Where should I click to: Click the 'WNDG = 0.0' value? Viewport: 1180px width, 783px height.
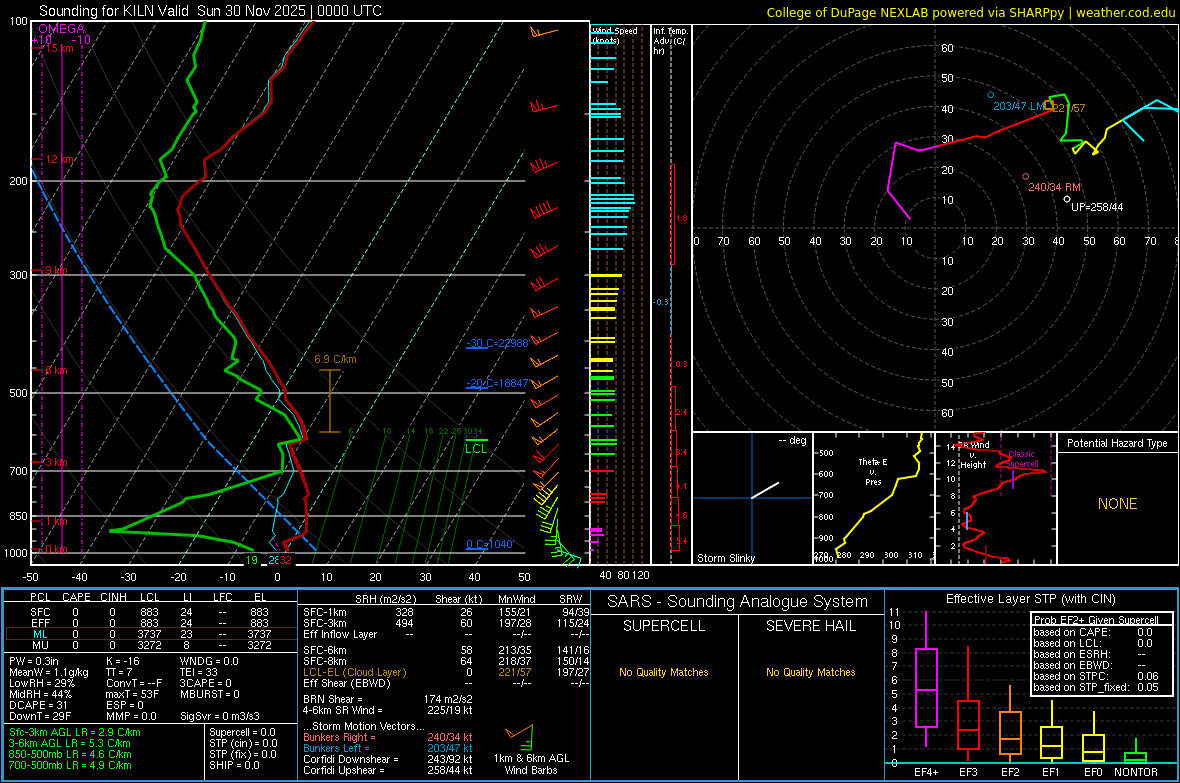coord(209,661)
